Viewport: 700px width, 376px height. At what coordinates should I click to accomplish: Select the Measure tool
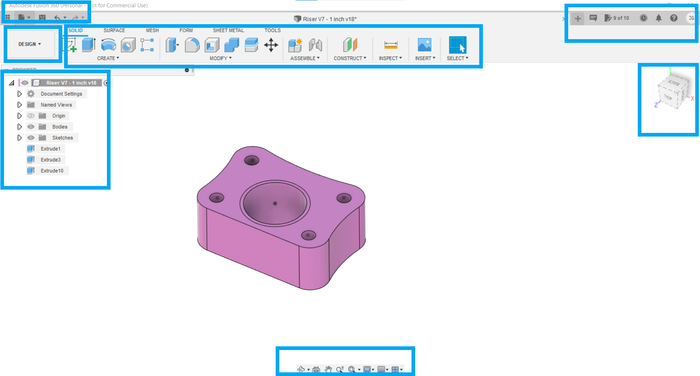pos(391,45)
